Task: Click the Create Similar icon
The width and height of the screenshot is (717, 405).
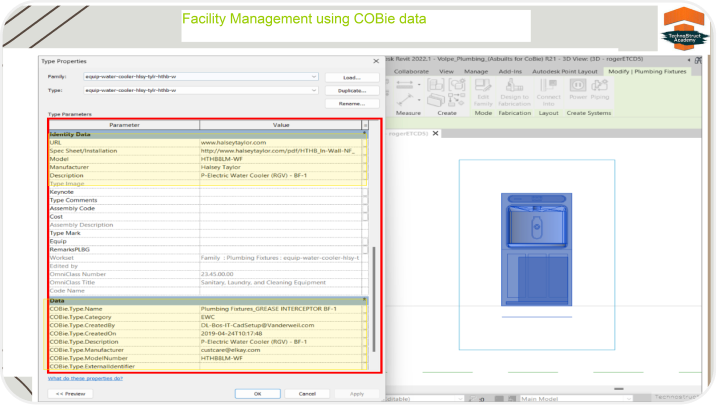Action: coord(456,100)
